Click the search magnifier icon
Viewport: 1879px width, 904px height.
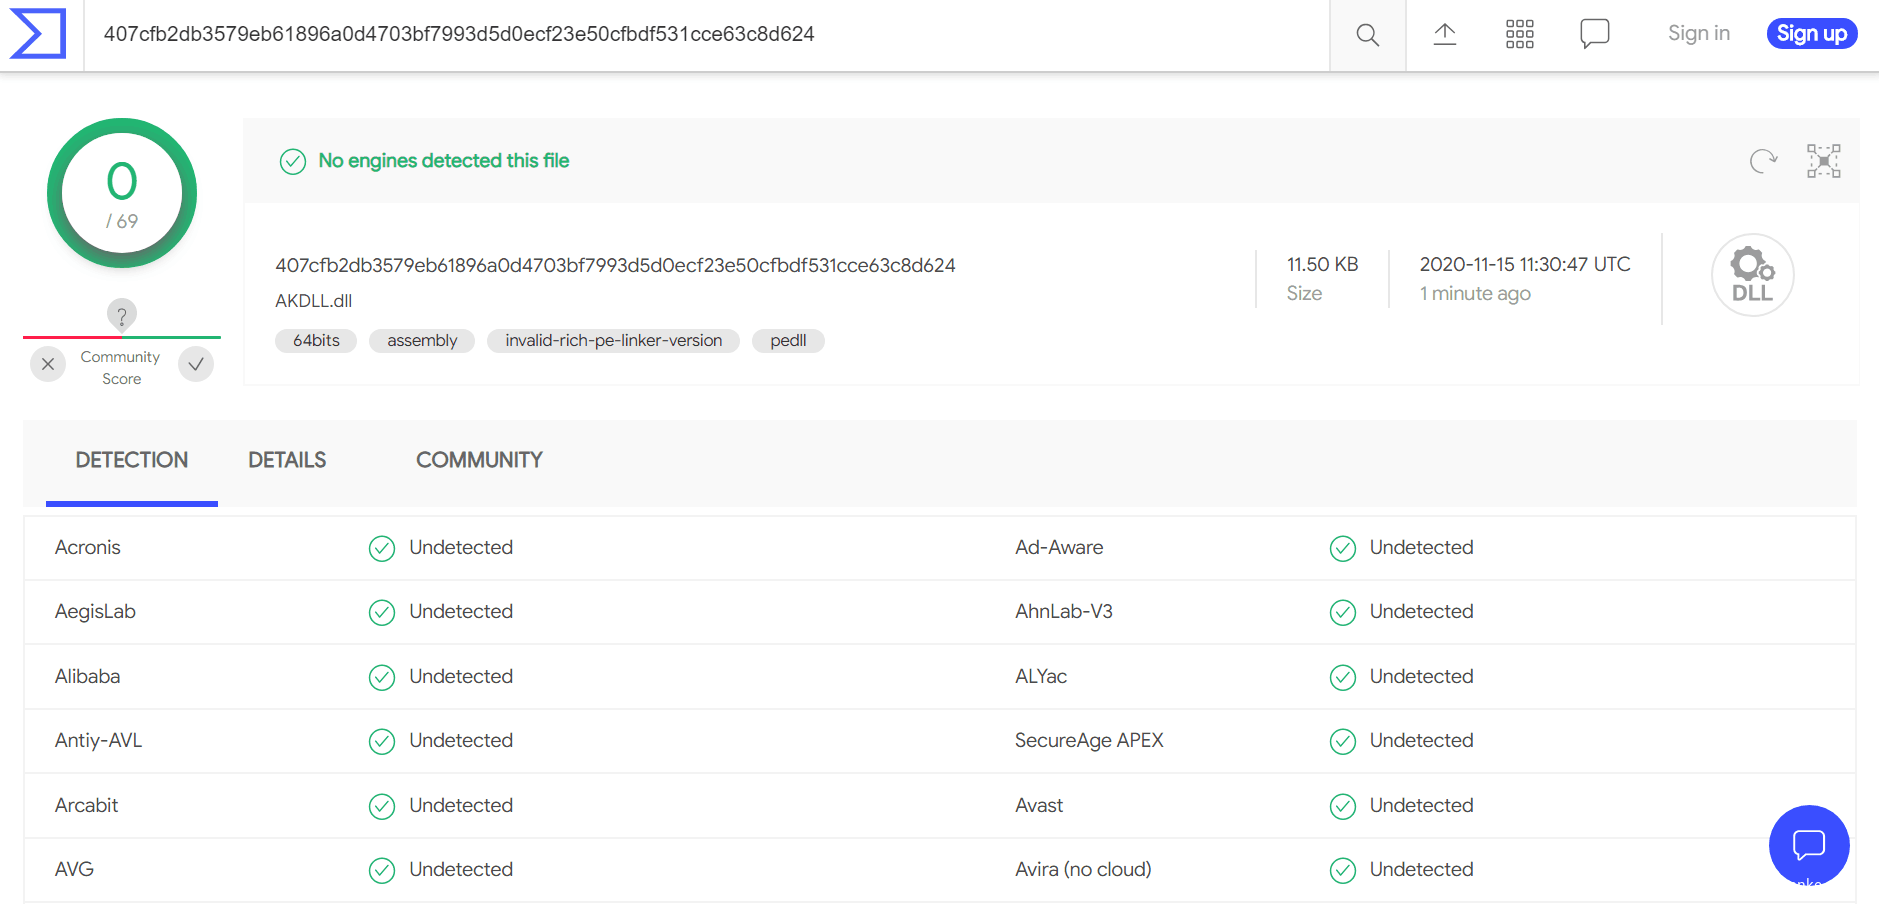click(1367, 35)
